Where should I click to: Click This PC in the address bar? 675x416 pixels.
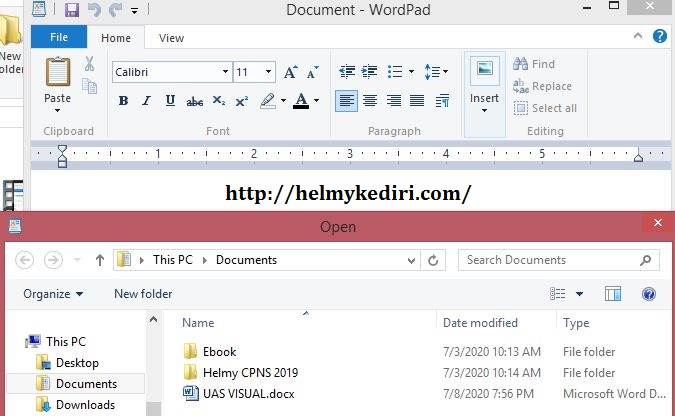[173, 260]
